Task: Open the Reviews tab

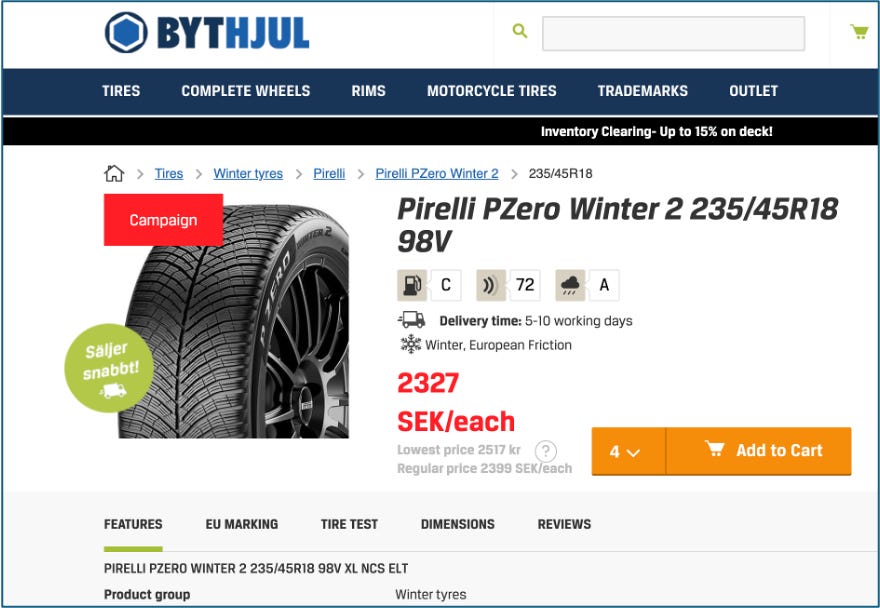Action: coord(564,524)
